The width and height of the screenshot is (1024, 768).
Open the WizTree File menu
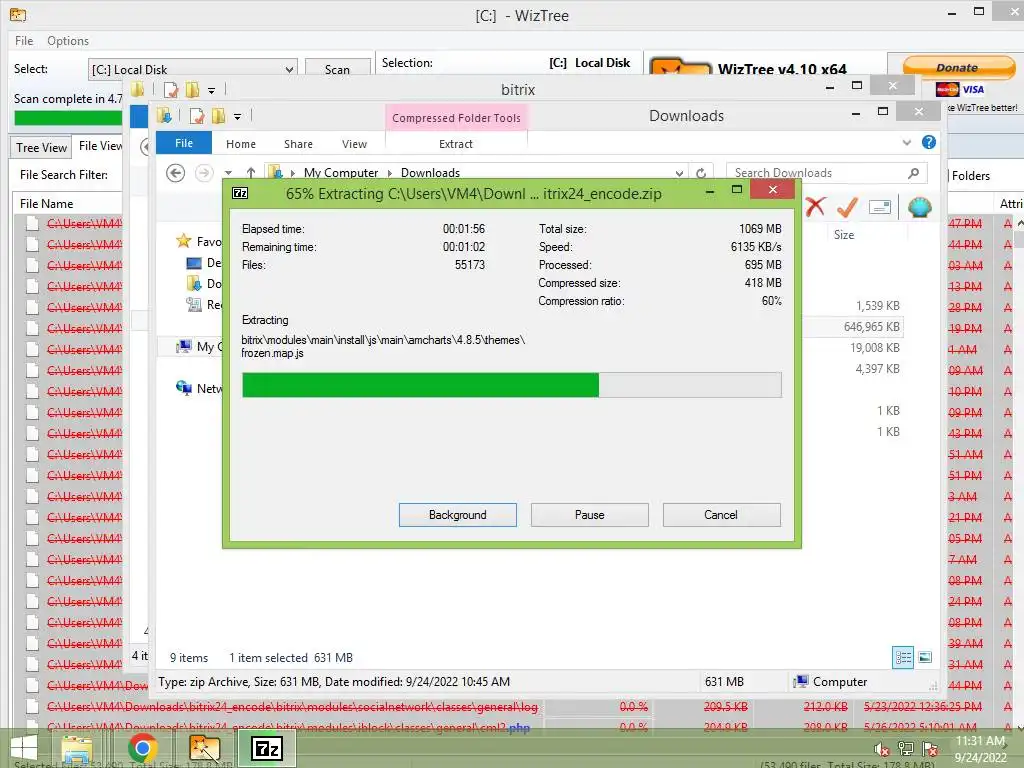point(24,40)
